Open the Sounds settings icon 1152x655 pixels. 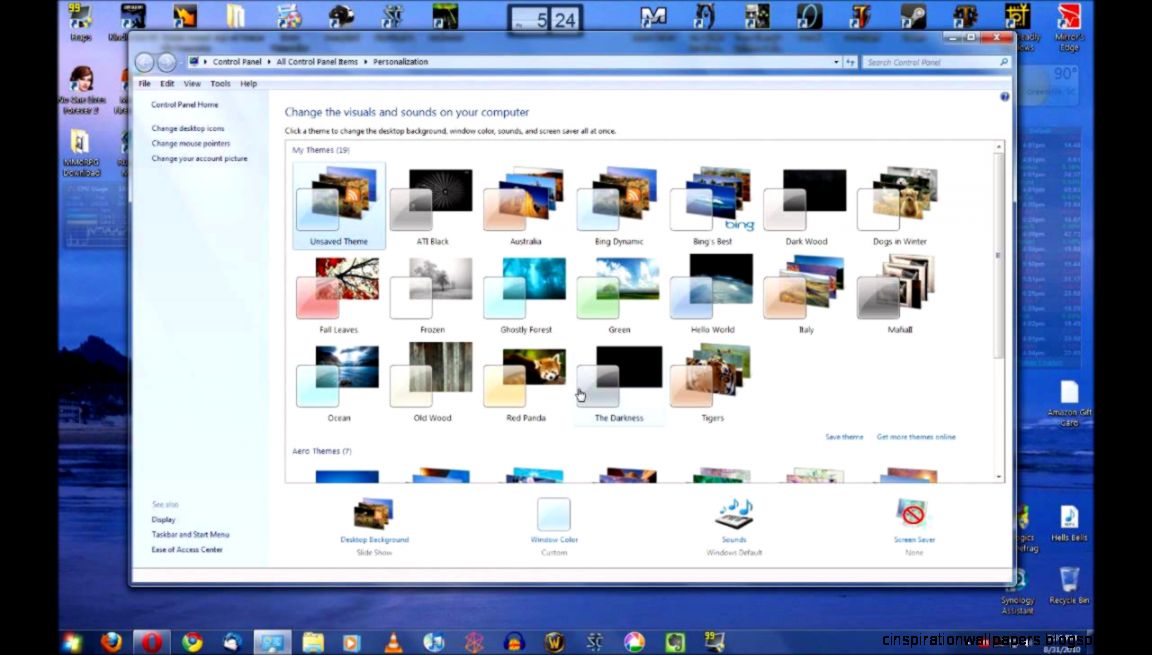point(733,515)
